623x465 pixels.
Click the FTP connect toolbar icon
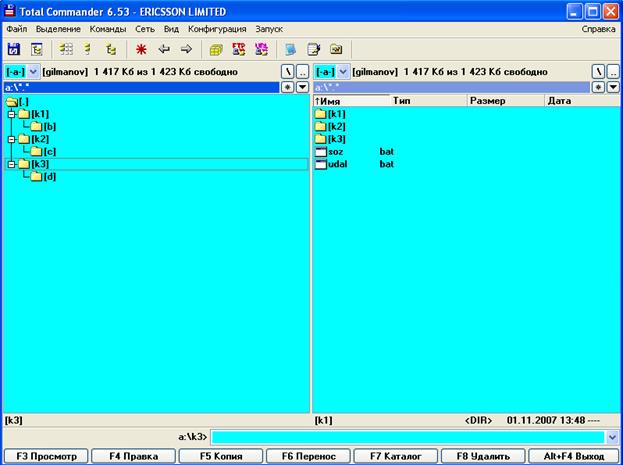point(239,49)
